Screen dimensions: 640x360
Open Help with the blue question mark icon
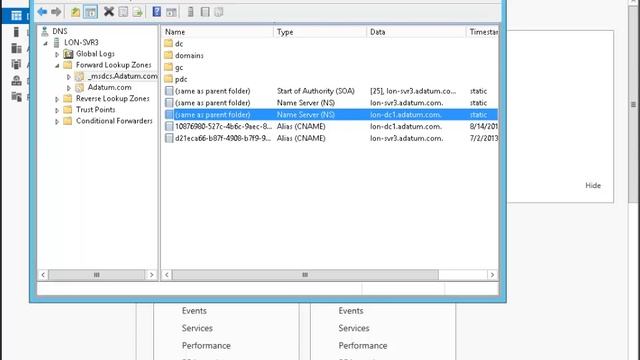point(156,11)
